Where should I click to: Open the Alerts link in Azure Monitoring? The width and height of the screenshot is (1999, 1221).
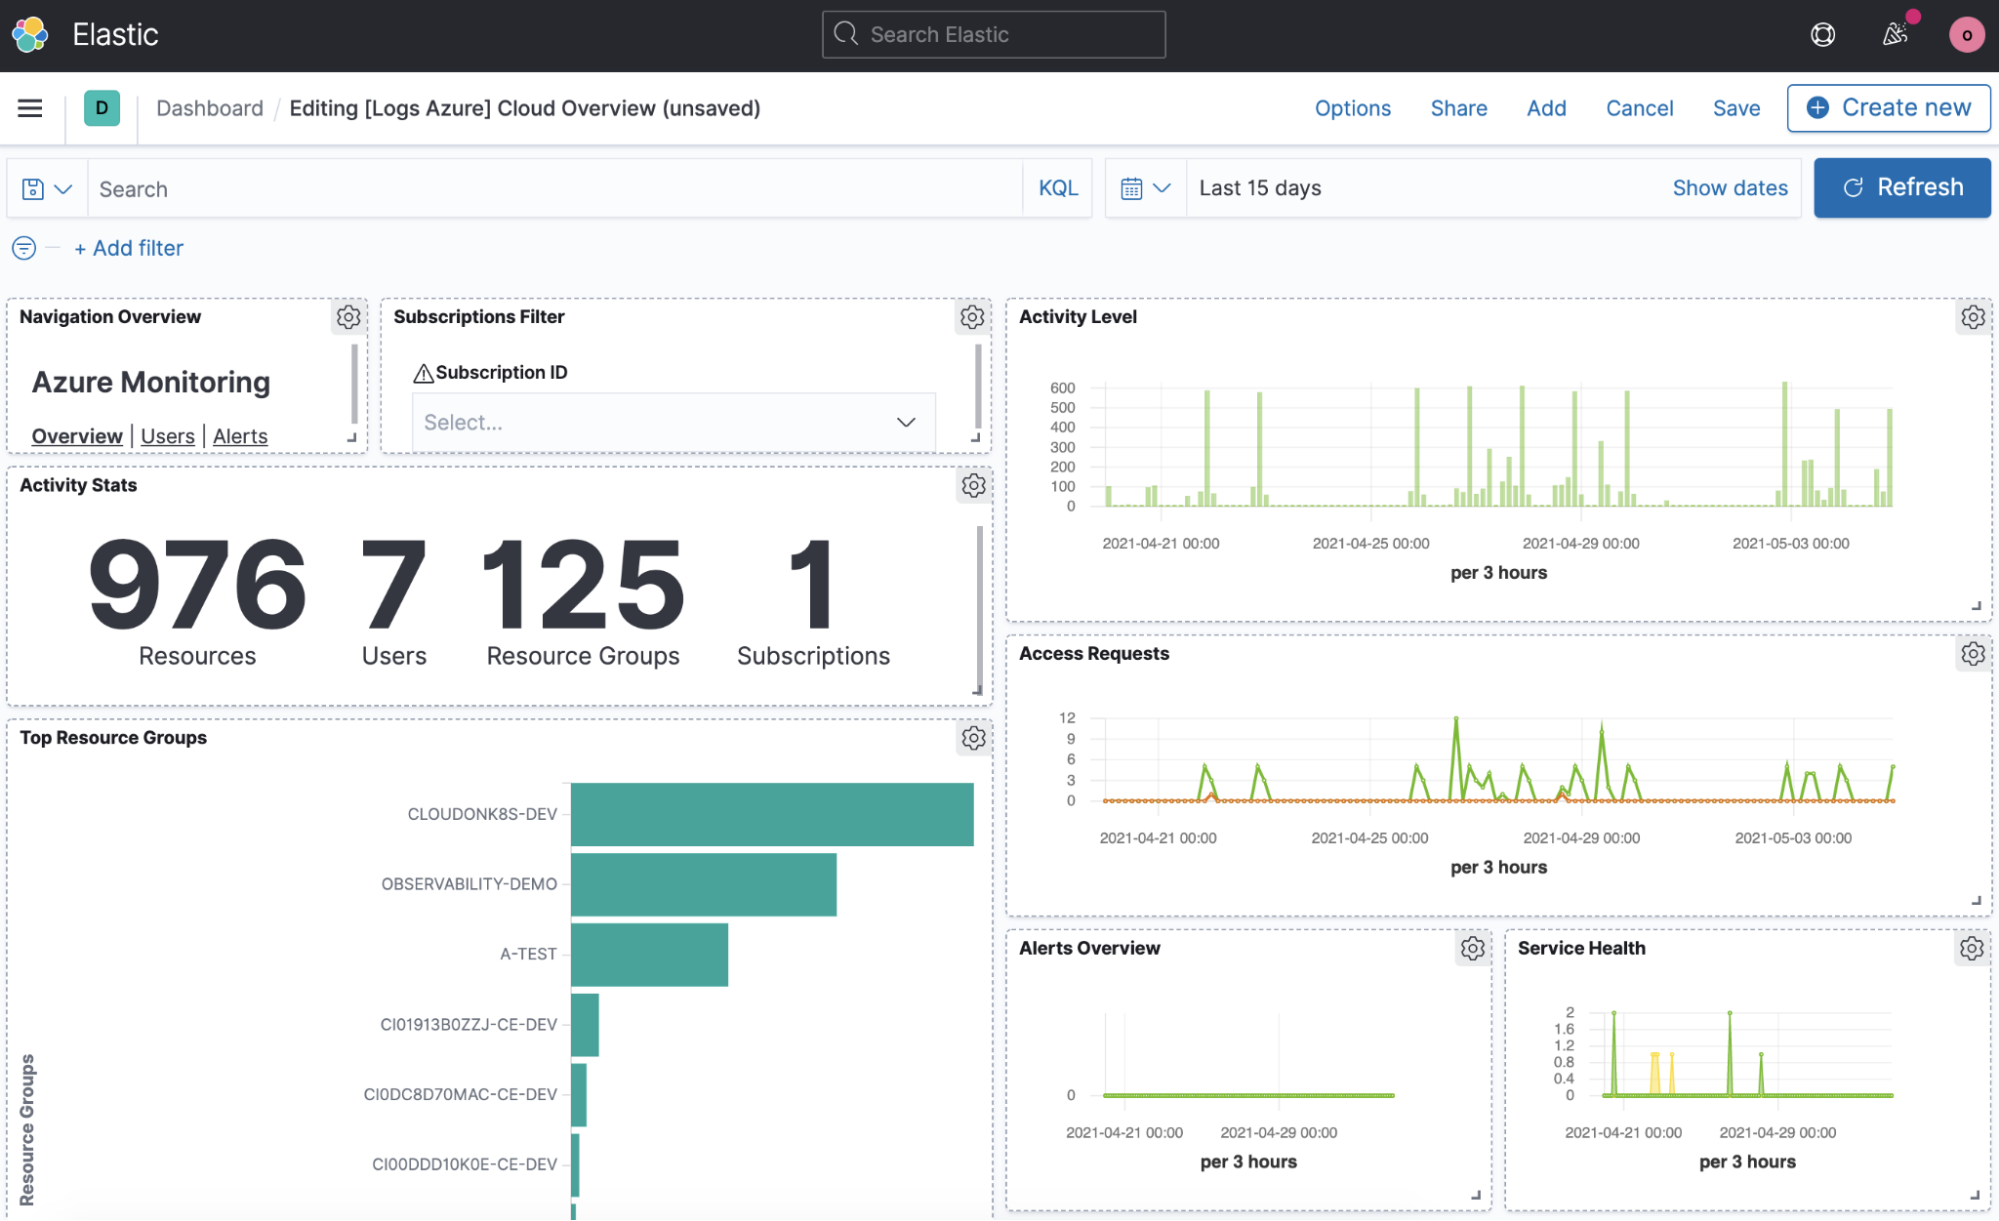coord(240,436)
